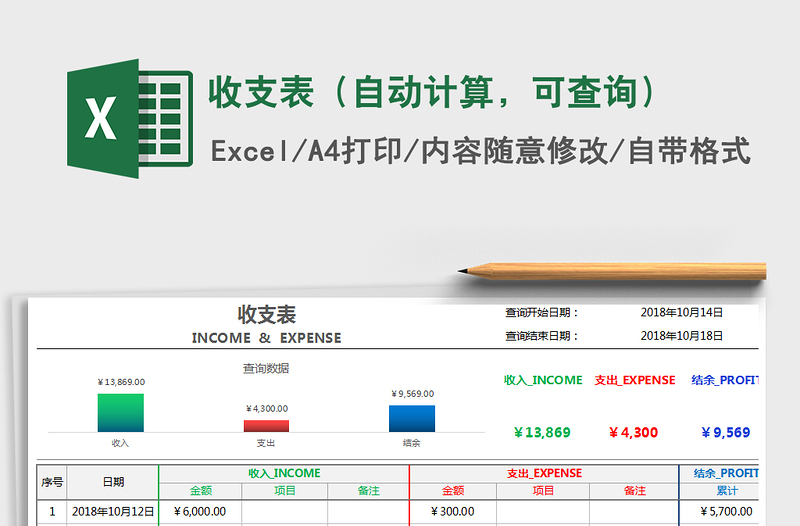The image size is (800, 526).
Task: Click green 金额 subheader under income
Action: click(x=201, y=491)
